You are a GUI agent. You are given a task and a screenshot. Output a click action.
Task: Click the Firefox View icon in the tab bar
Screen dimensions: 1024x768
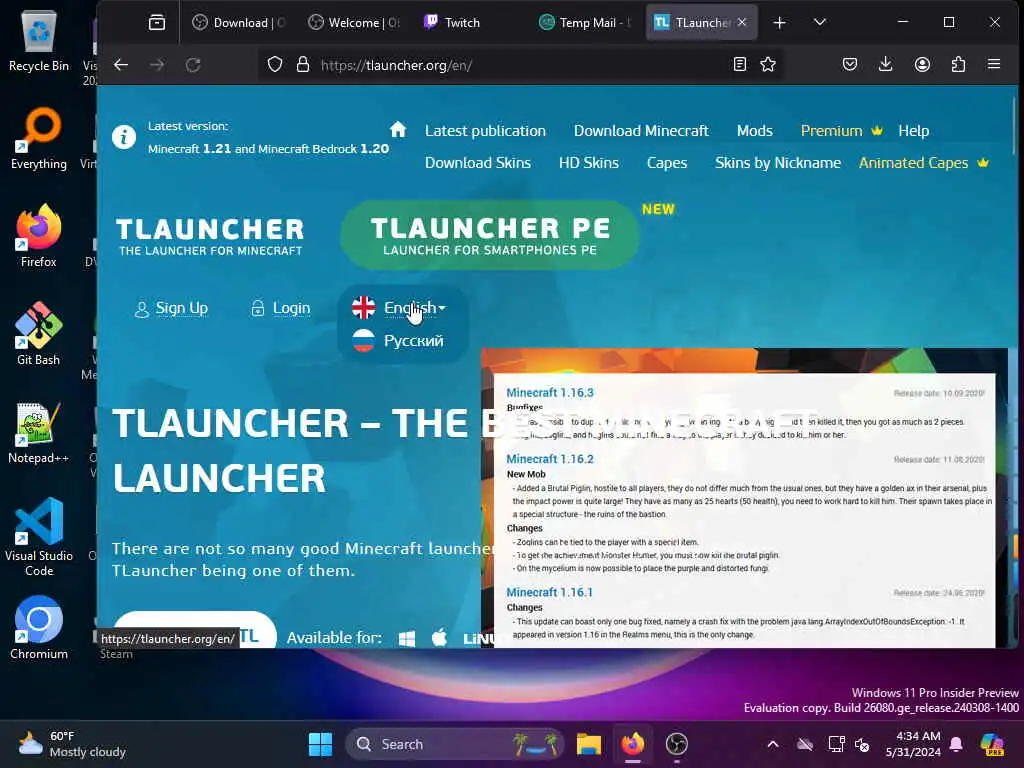click(x=157, y=23)
